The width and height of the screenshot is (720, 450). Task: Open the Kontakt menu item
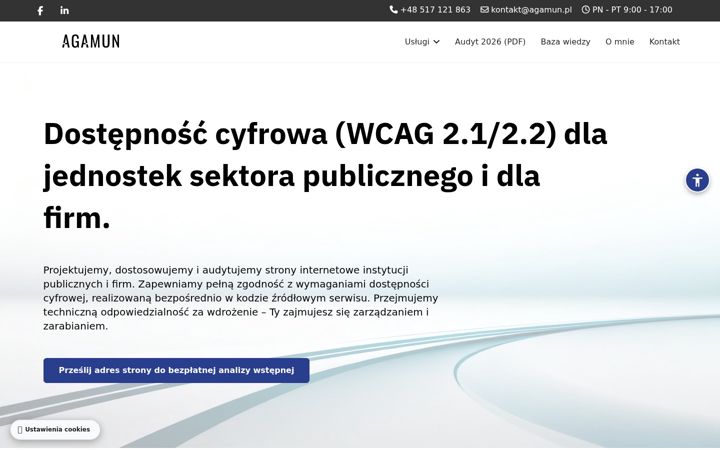664,42
